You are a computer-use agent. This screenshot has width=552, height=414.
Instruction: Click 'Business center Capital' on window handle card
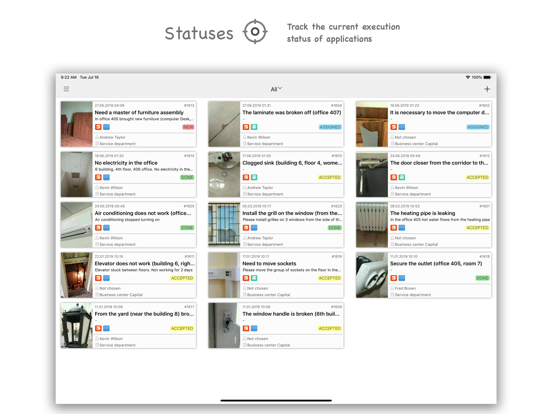coord(269,345)
